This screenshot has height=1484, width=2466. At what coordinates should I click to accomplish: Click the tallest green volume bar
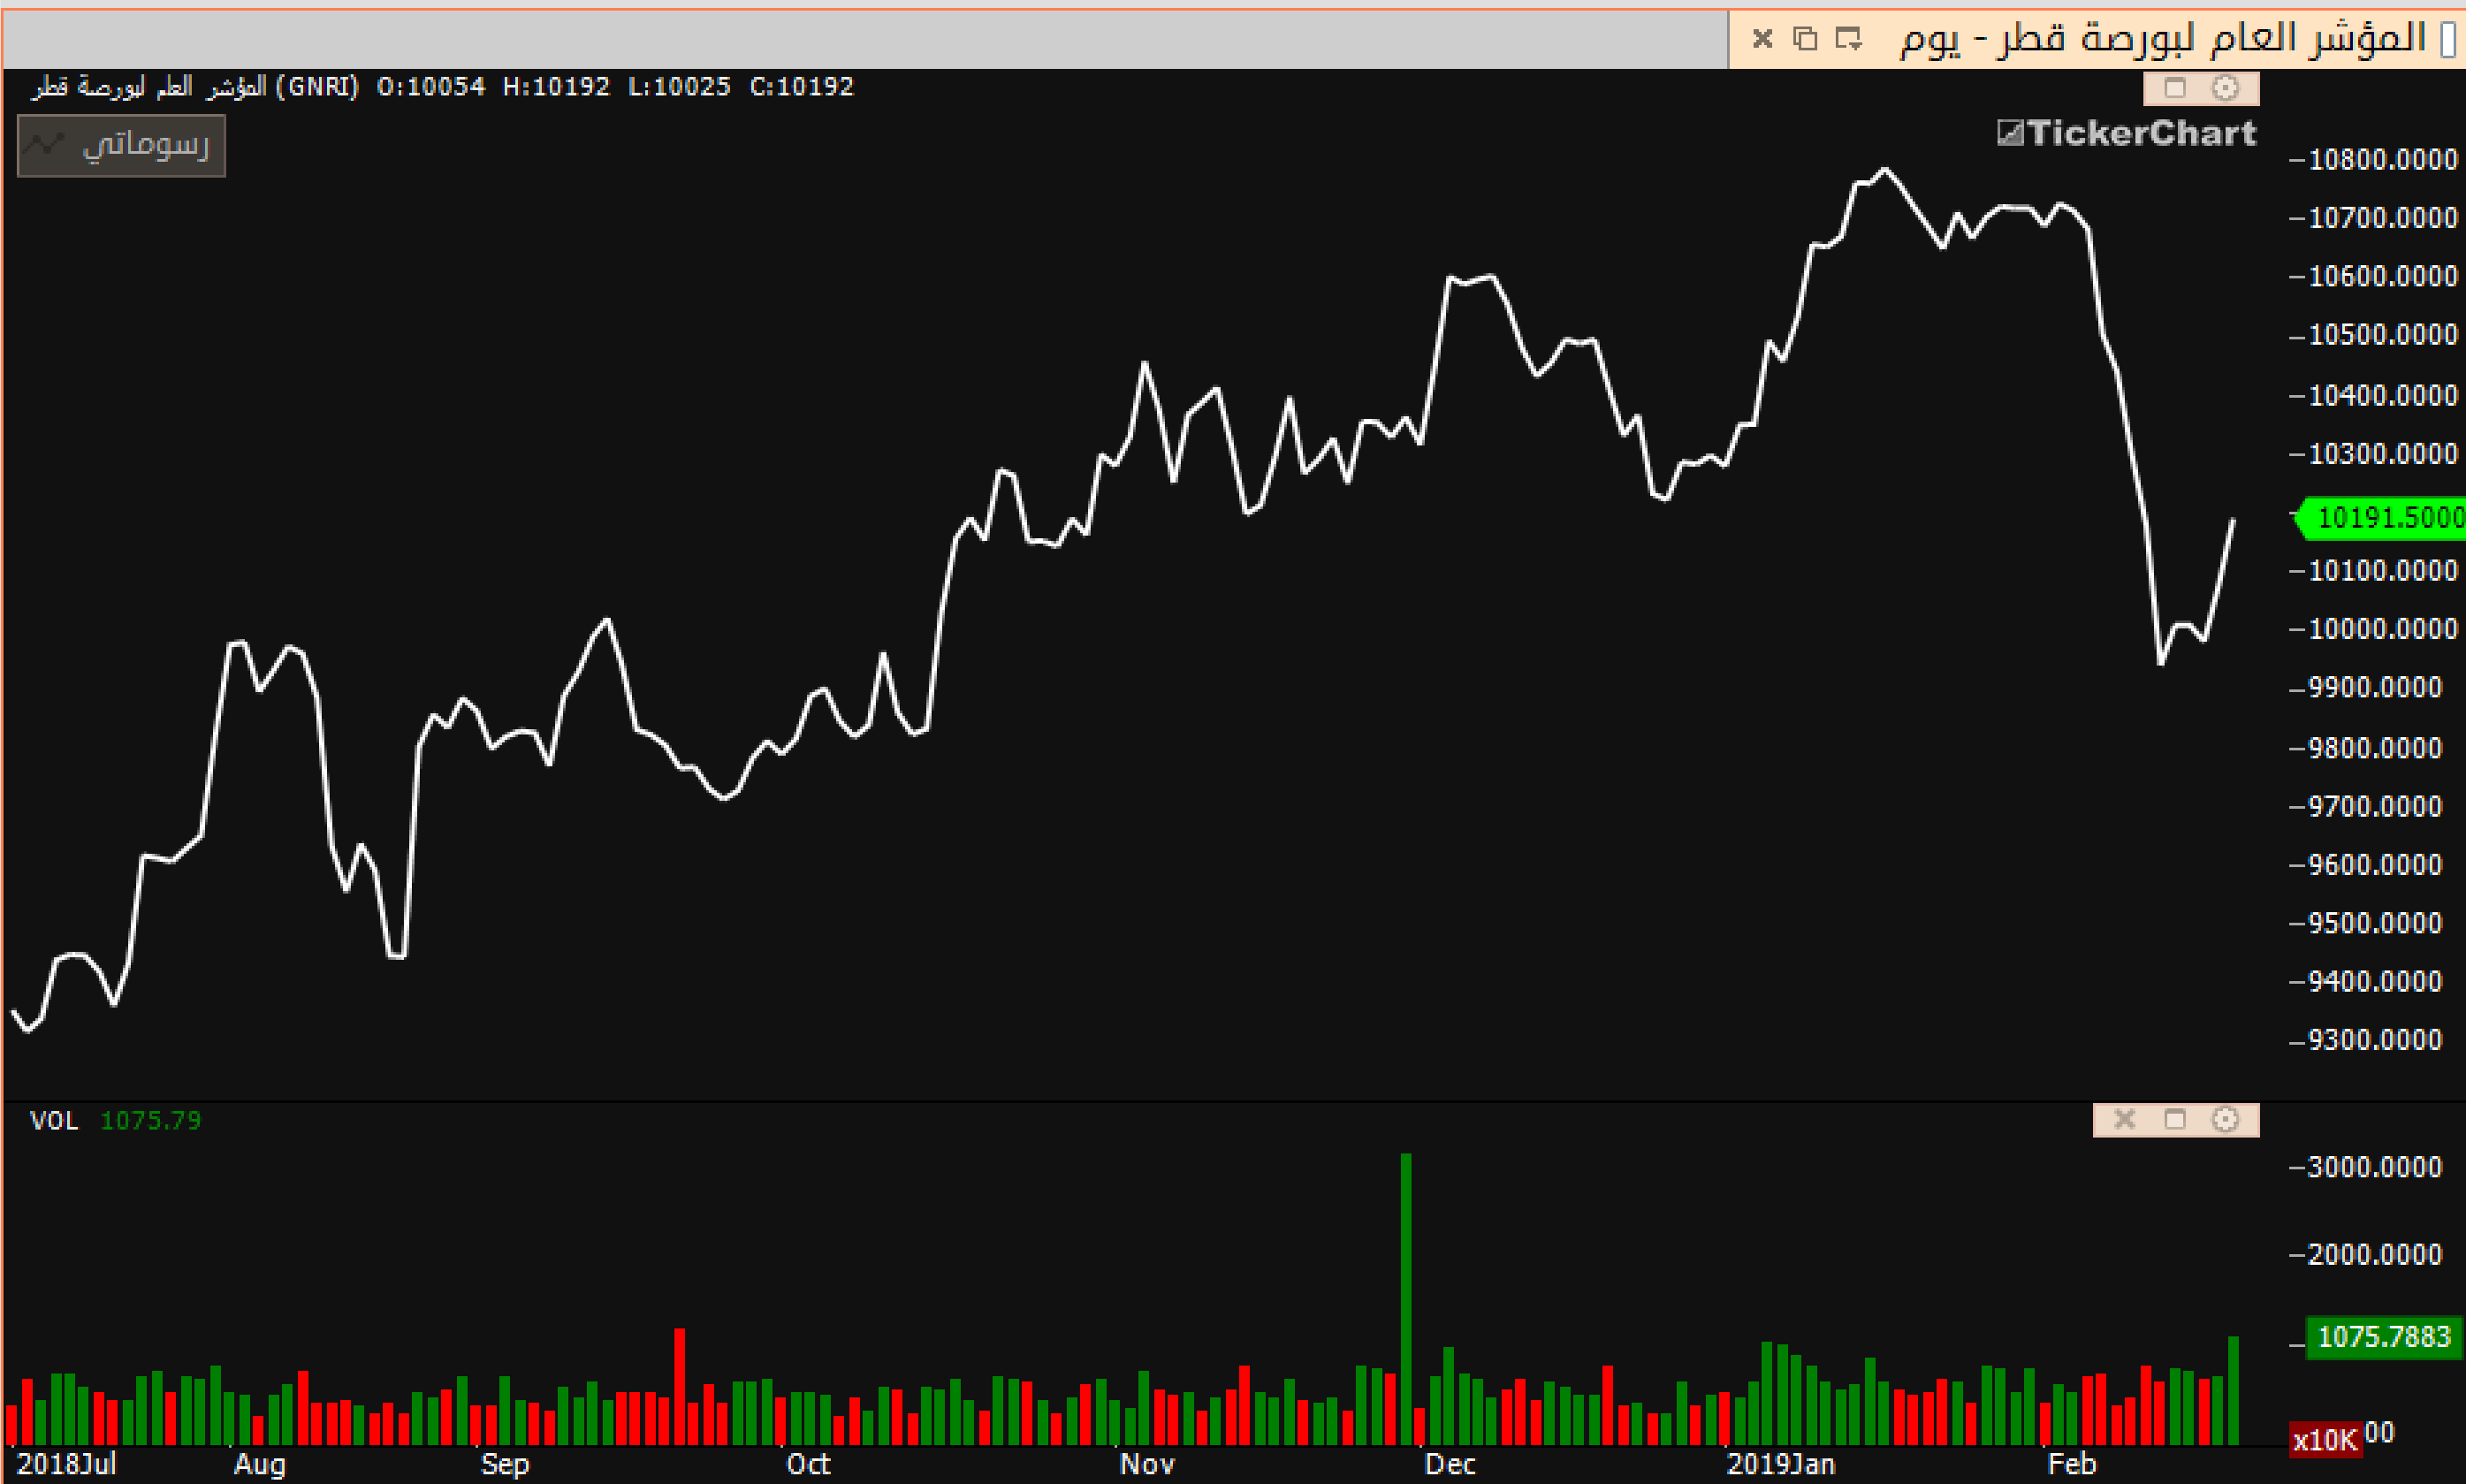coord(1406,1299)
